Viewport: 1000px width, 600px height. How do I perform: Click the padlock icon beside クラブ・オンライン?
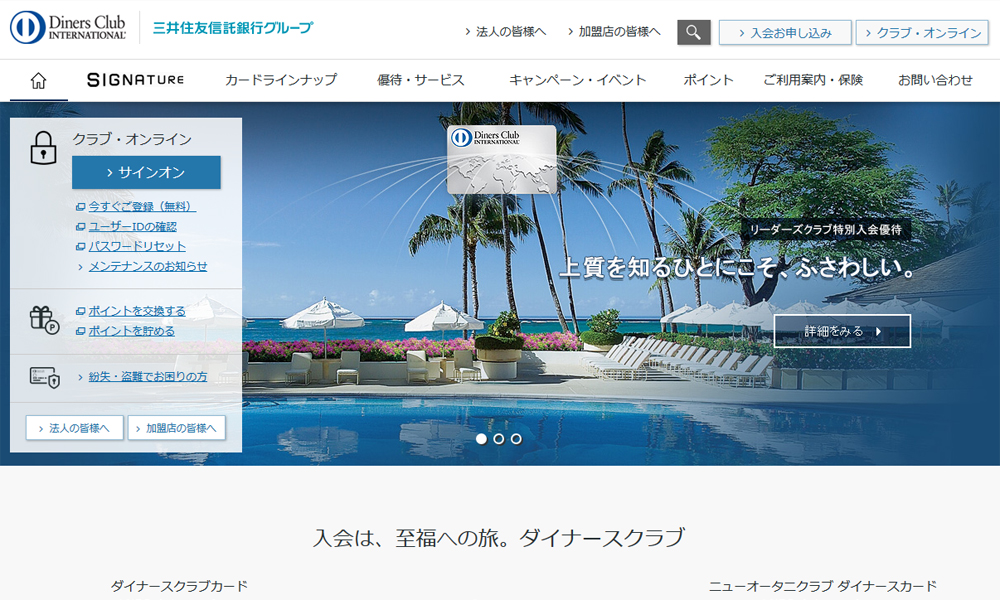coord(43,148)
